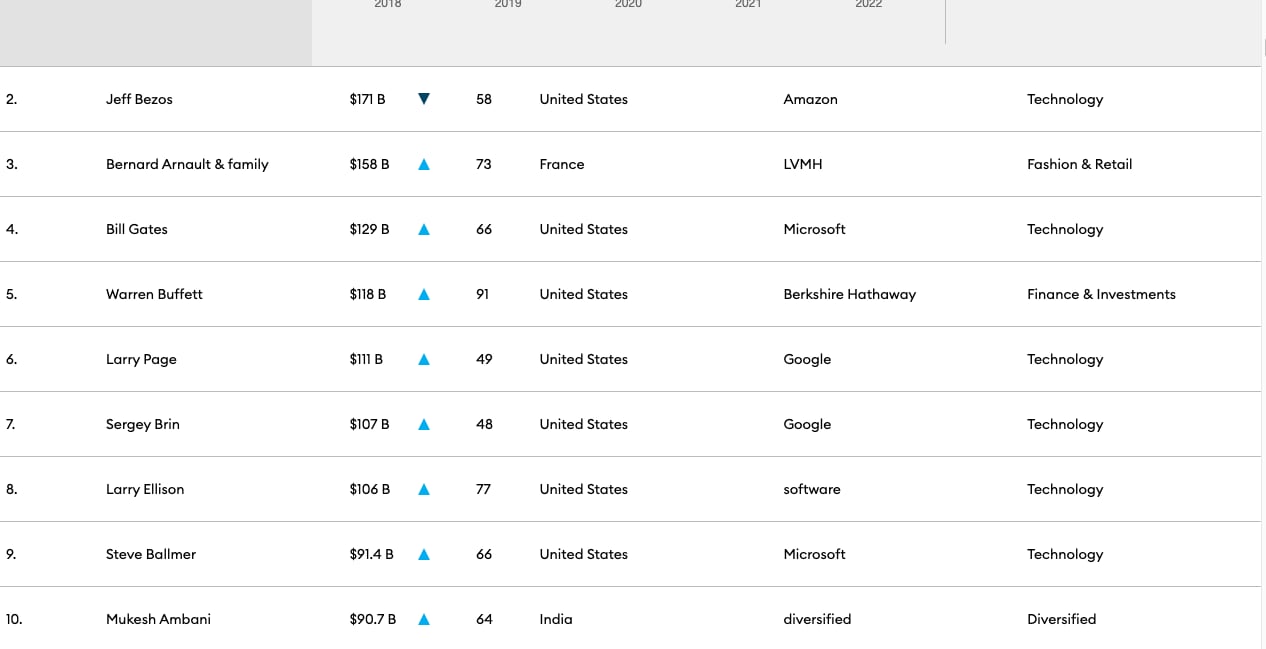
Task: Select the Warren Buffett name
Action: coord(154,294)
